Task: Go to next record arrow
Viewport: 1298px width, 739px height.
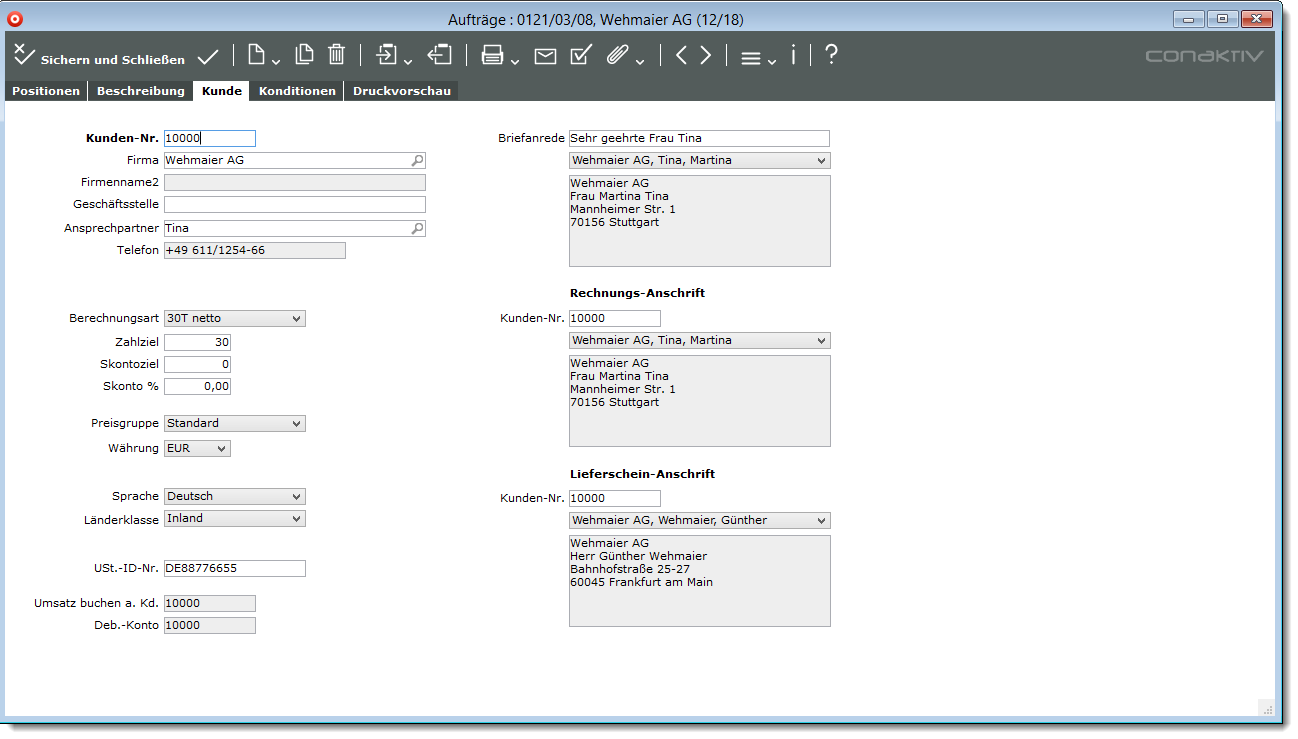Action: point(706,57)
